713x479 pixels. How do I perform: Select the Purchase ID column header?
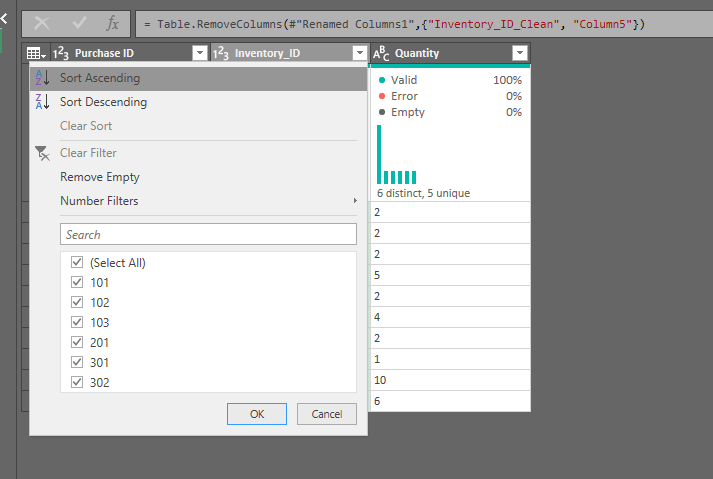point(130,53)
